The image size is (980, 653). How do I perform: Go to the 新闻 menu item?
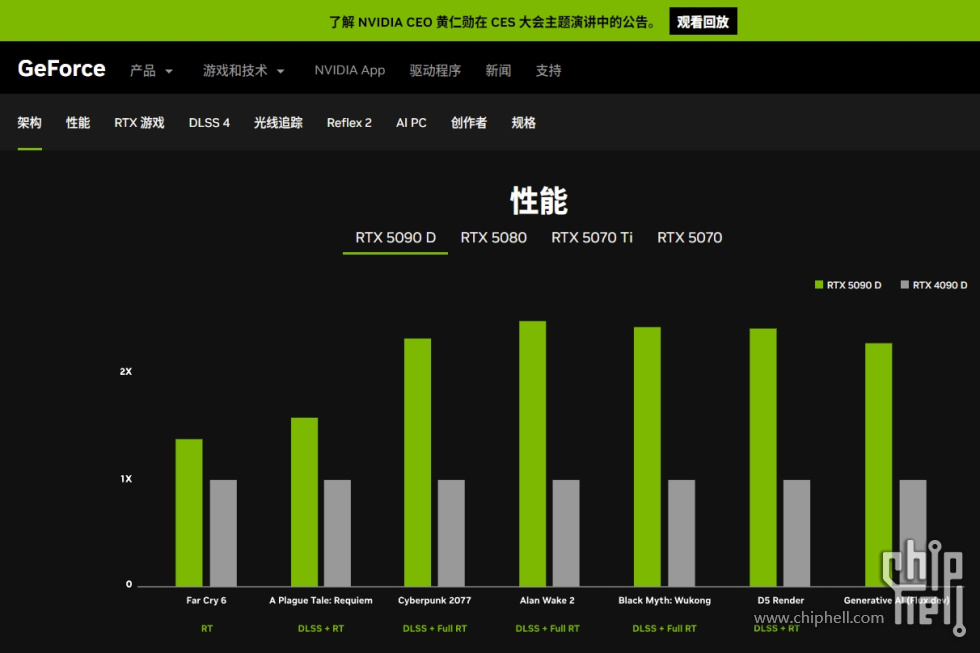point(498,71)
